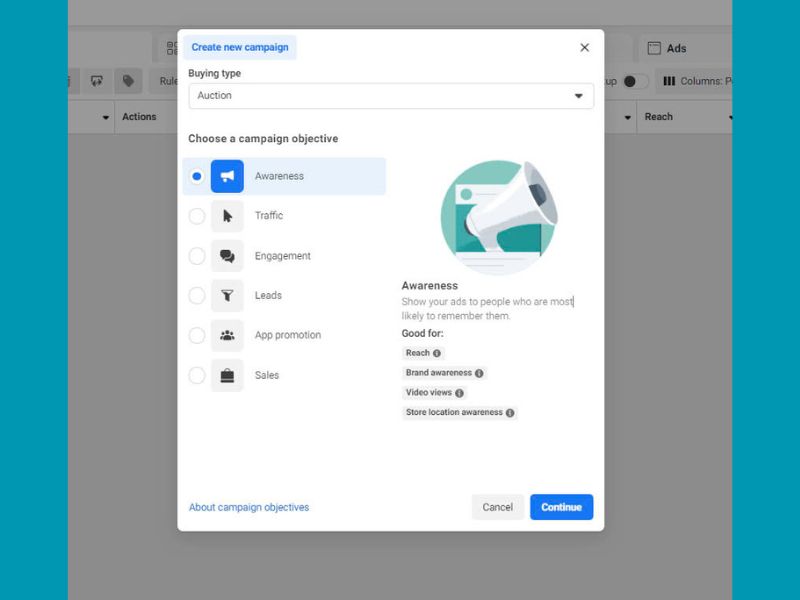This screenshot has width=800, height=600.
Task: Choose the Engagement radio button
Action: pyautogui.click(x=196, y=256)
